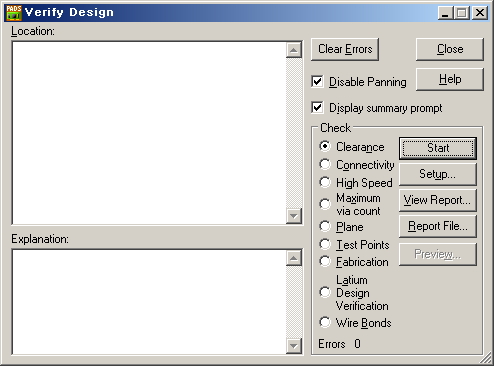The height and width of the screenshot is (366, 494).
Task: Click the Location list down arrow
Action: 294,216
